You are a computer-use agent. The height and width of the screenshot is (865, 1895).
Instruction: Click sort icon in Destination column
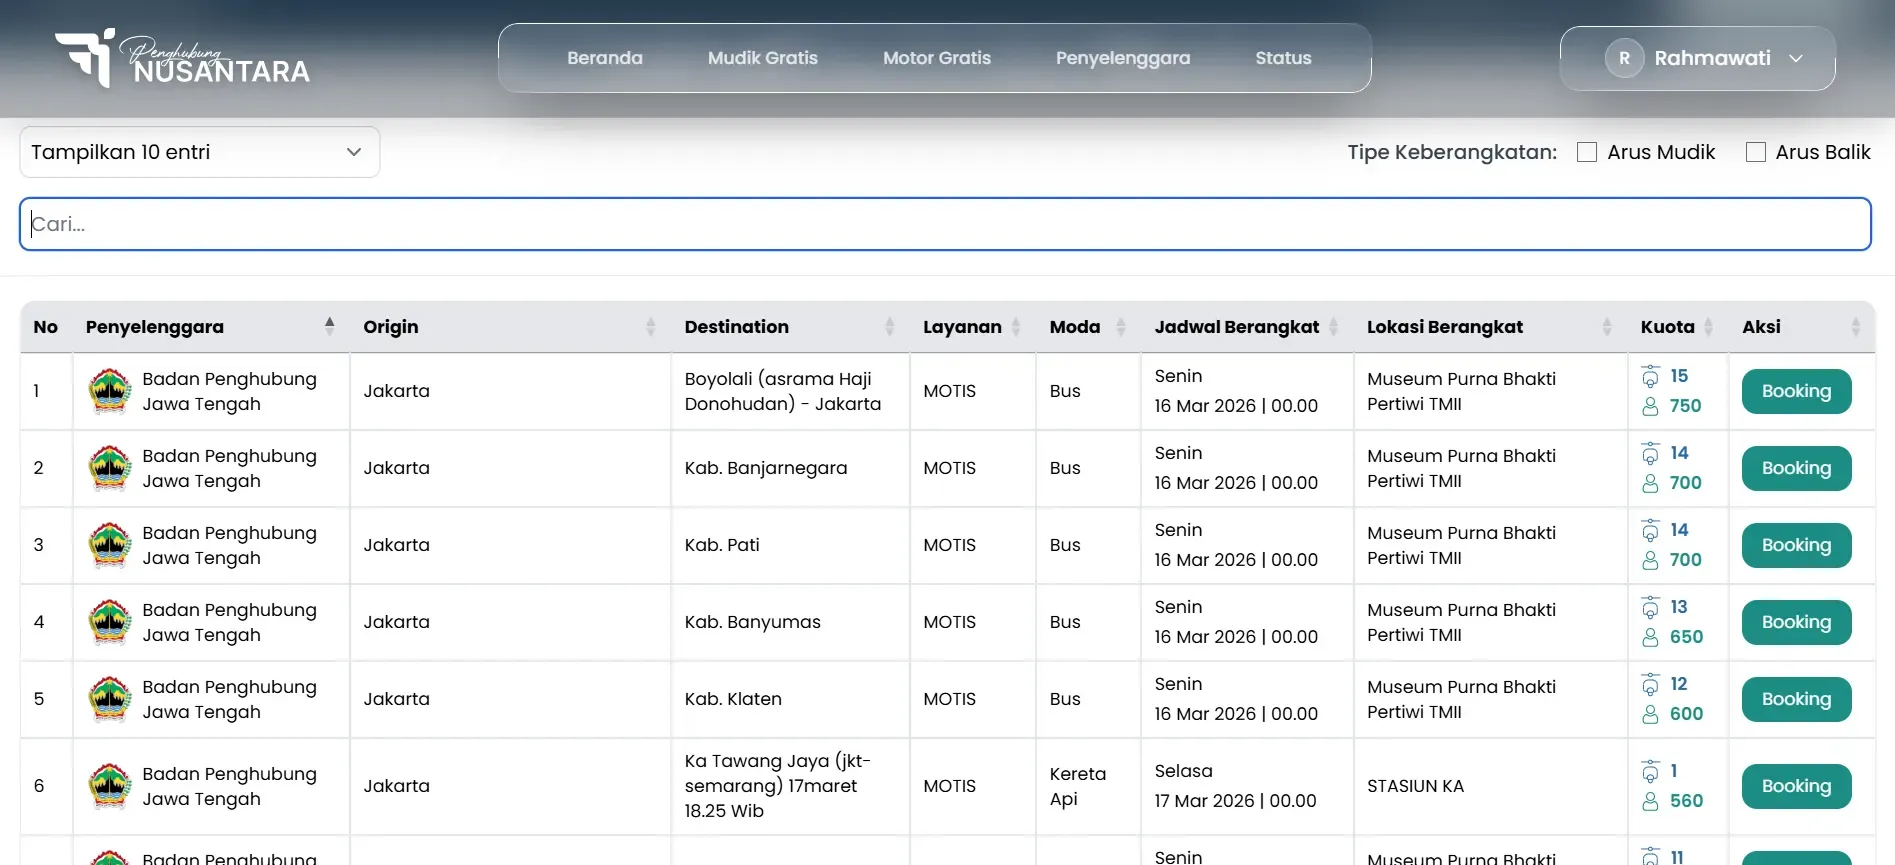(x=889, y=327)
